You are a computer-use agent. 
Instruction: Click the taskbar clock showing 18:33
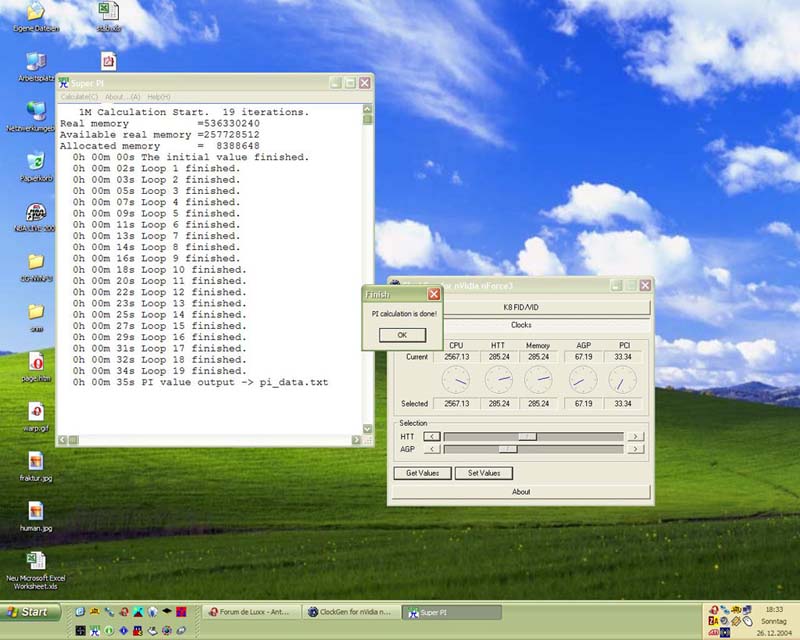774,609
